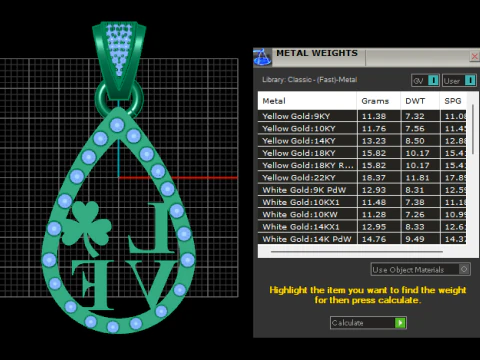The height and width of the screenshot is (360, 480).
Task: Open the Use Object Materials dropdown
Action: pyautogui.click(x=420, y=269)
